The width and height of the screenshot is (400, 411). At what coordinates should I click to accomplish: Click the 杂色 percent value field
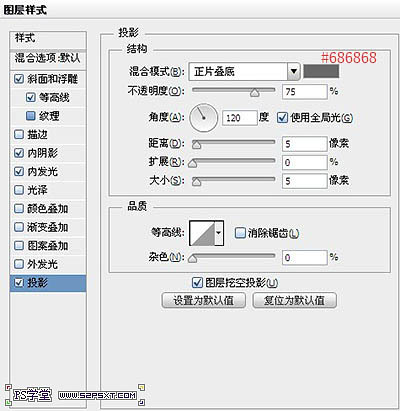(x=305, y=257)
